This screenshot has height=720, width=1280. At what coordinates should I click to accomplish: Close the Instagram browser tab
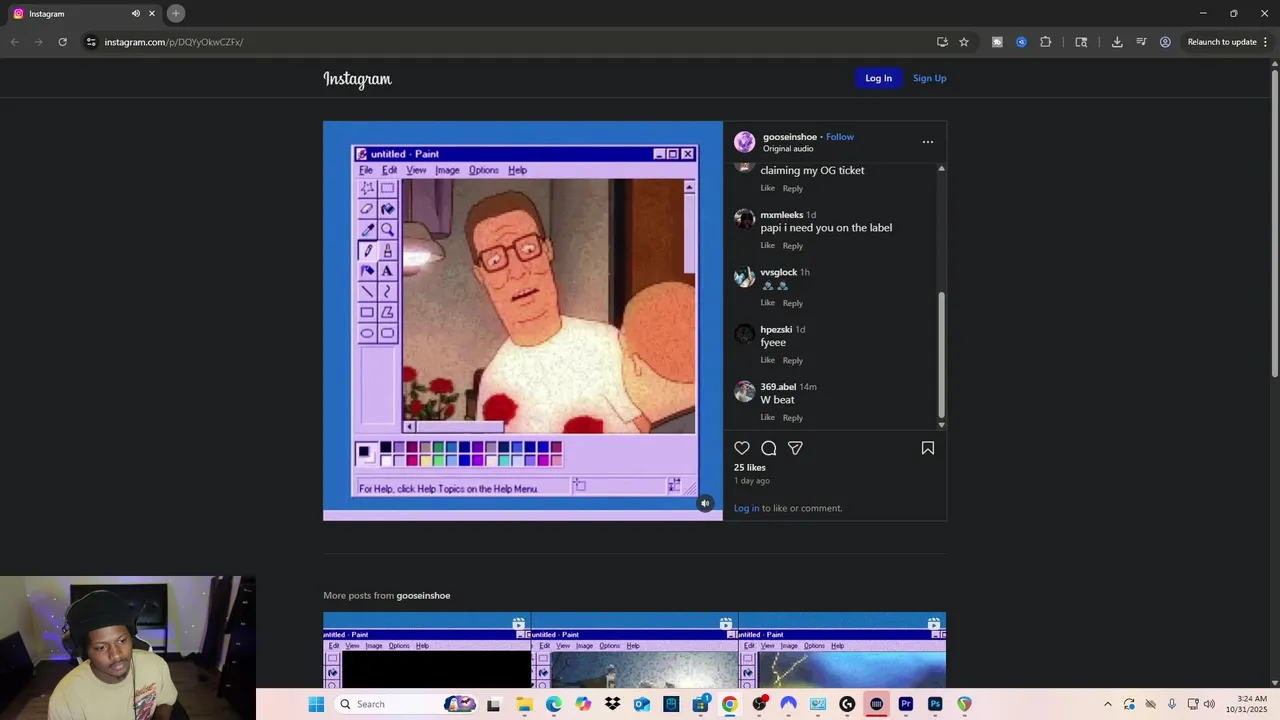tap(152, 13)
